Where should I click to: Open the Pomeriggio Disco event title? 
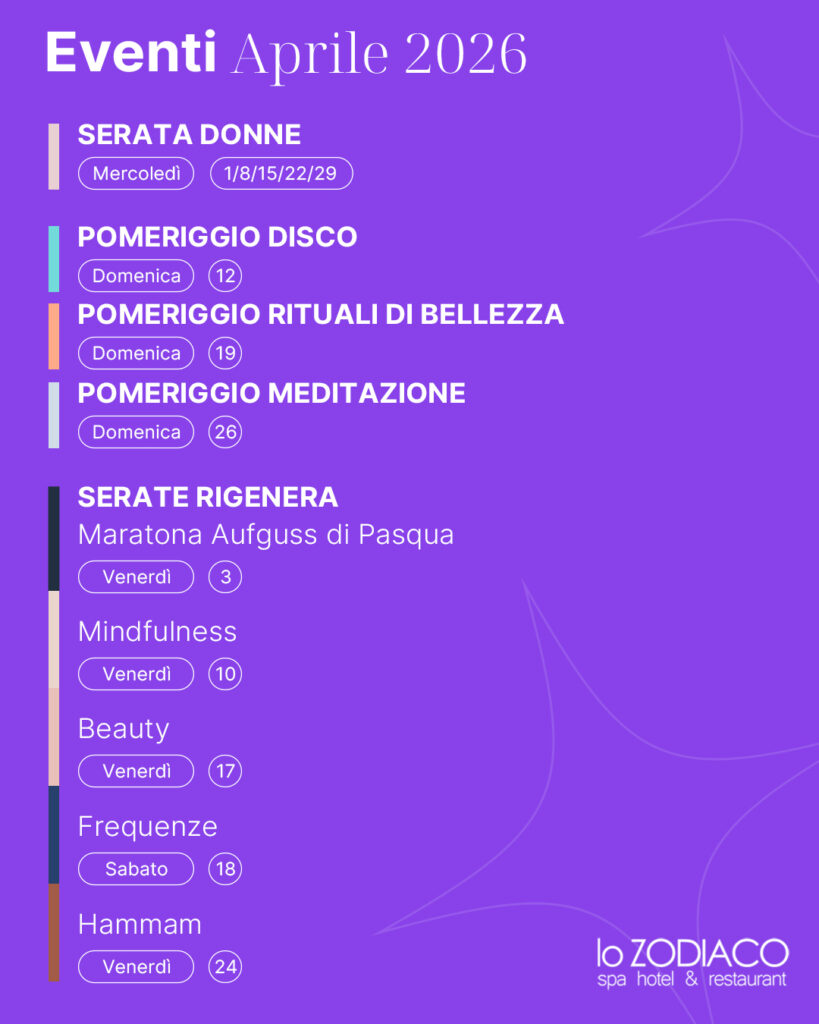217,238
